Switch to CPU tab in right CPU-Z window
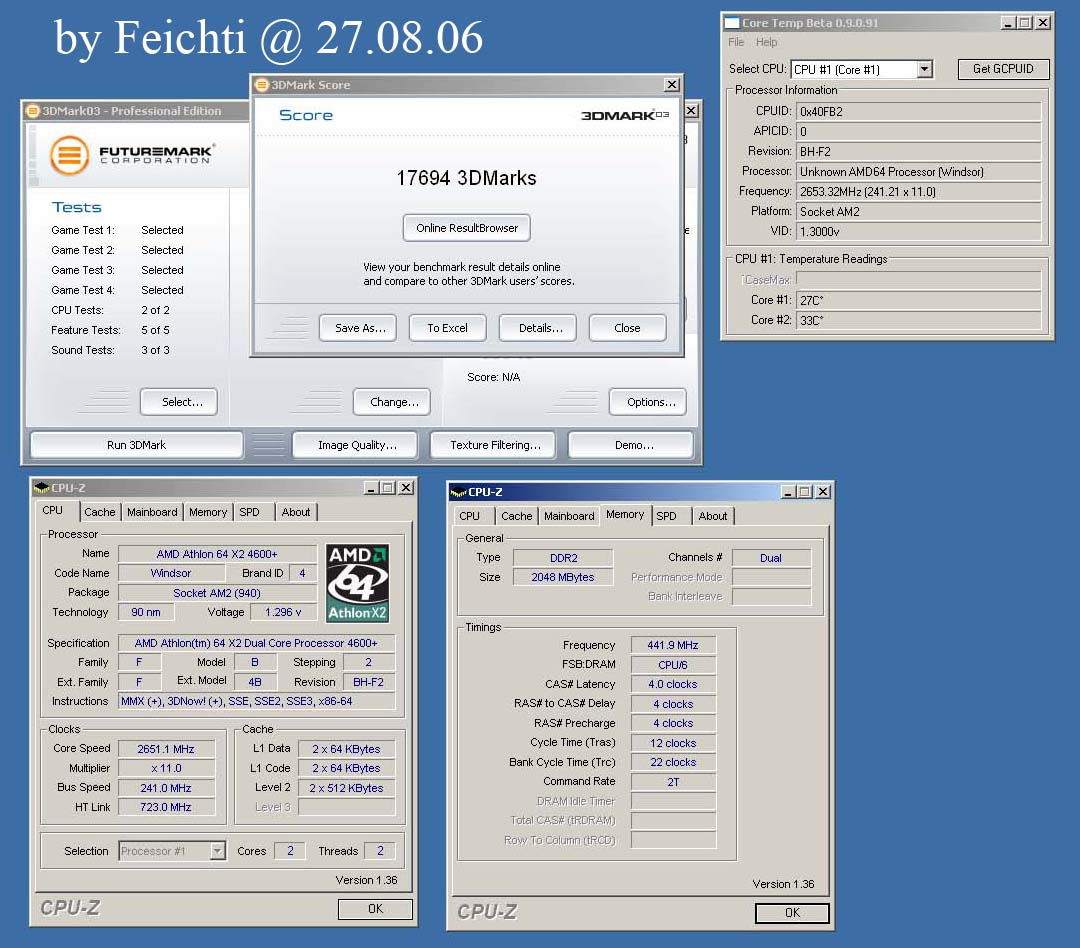Image resolution: width=1080 pixels, height=948 pixels. (470, 516)
